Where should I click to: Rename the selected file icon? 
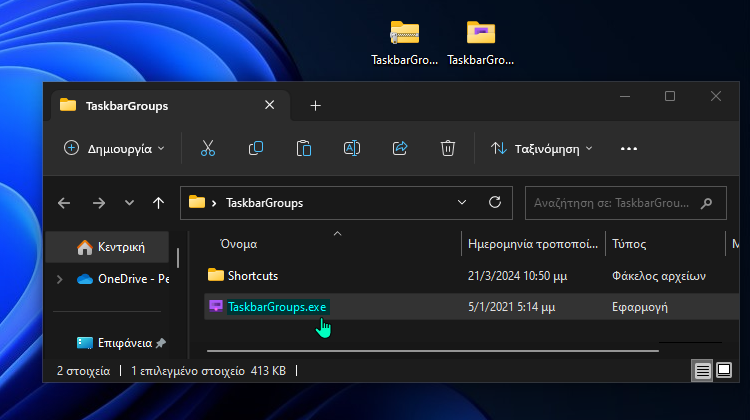pyautogui.click(x=352, y=148)
